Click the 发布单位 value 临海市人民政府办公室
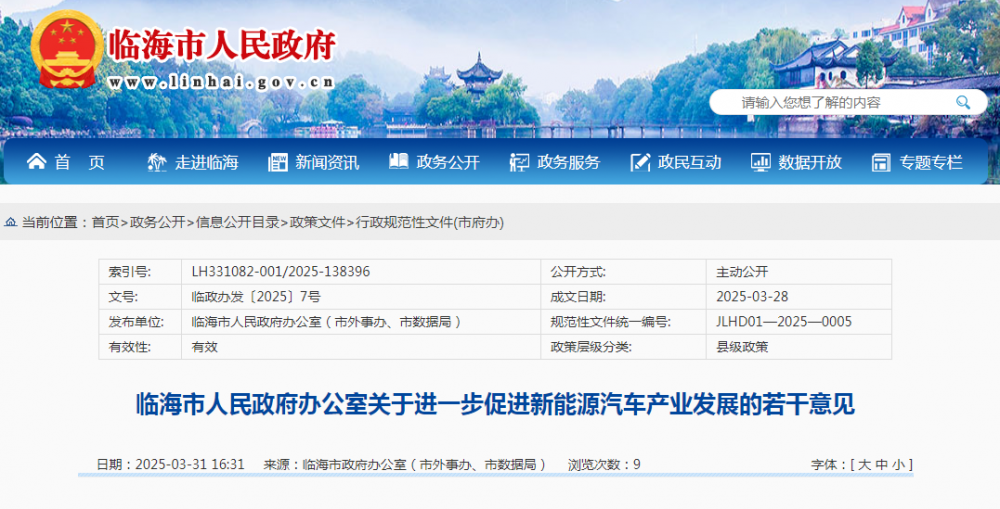Screen dimensions: 1000x509 tap(254, 322)
